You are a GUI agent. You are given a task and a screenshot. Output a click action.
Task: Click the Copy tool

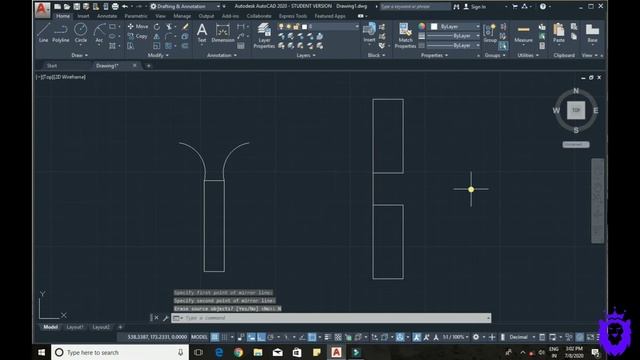[x=138, y=36]
